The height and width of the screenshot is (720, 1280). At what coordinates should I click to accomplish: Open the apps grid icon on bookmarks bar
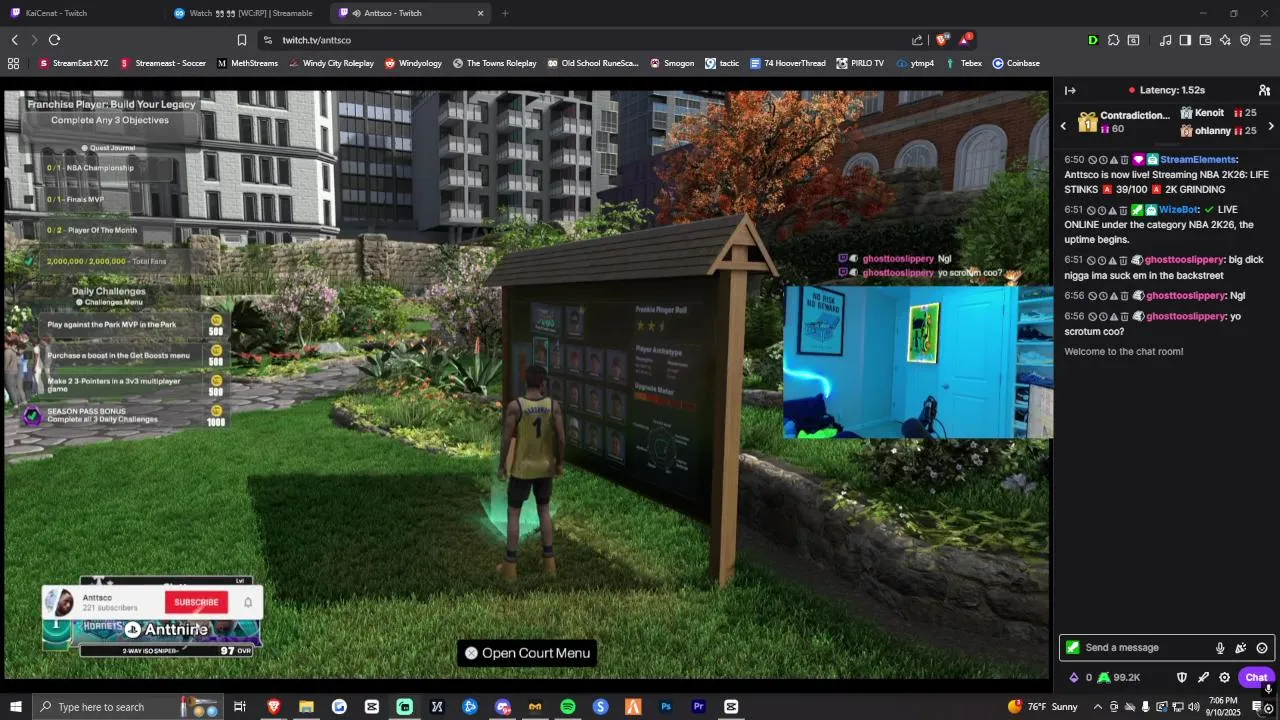(13, 63)
